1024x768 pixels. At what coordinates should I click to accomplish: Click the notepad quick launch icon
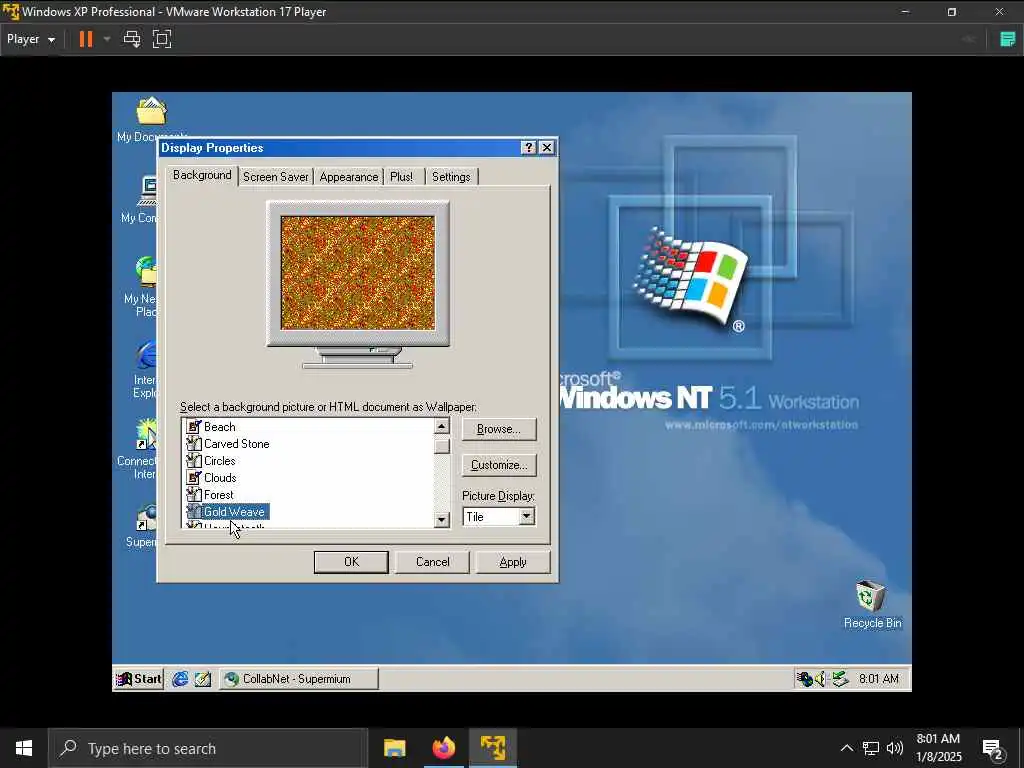[203, 679]
